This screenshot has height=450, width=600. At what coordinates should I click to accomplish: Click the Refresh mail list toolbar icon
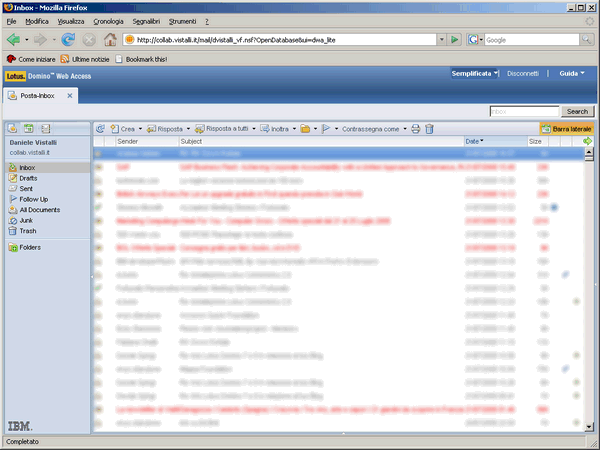100,129
